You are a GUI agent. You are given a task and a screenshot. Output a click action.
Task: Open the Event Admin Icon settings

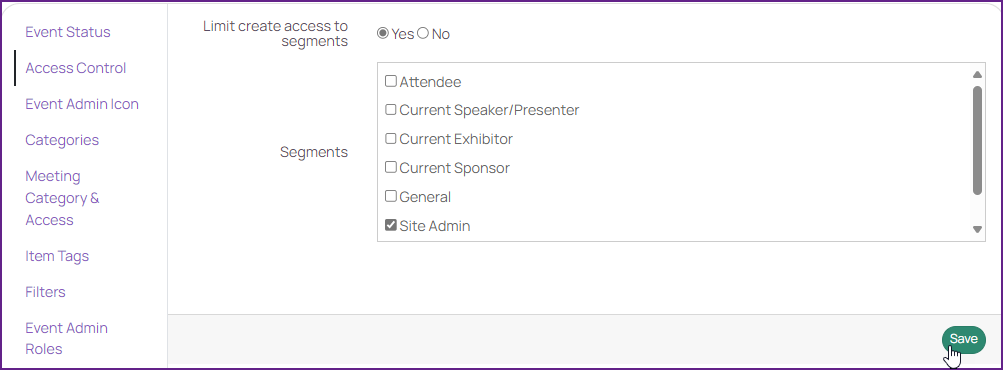pyautogui.click(x=82, y=104)
